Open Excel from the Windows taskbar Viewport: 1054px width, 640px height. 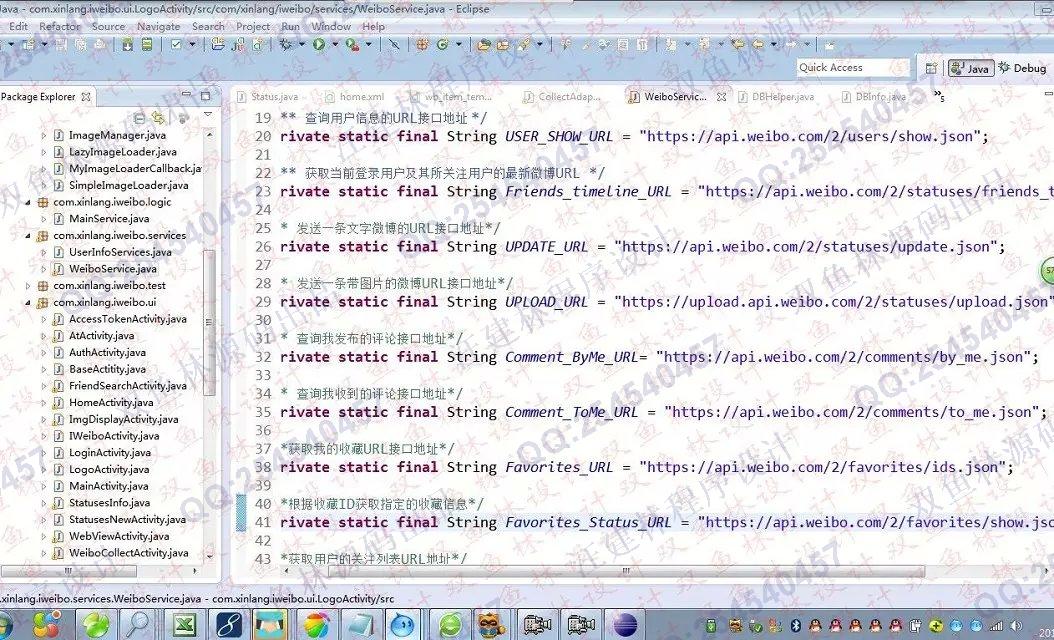pyautogui.click(x=184, y=624)
